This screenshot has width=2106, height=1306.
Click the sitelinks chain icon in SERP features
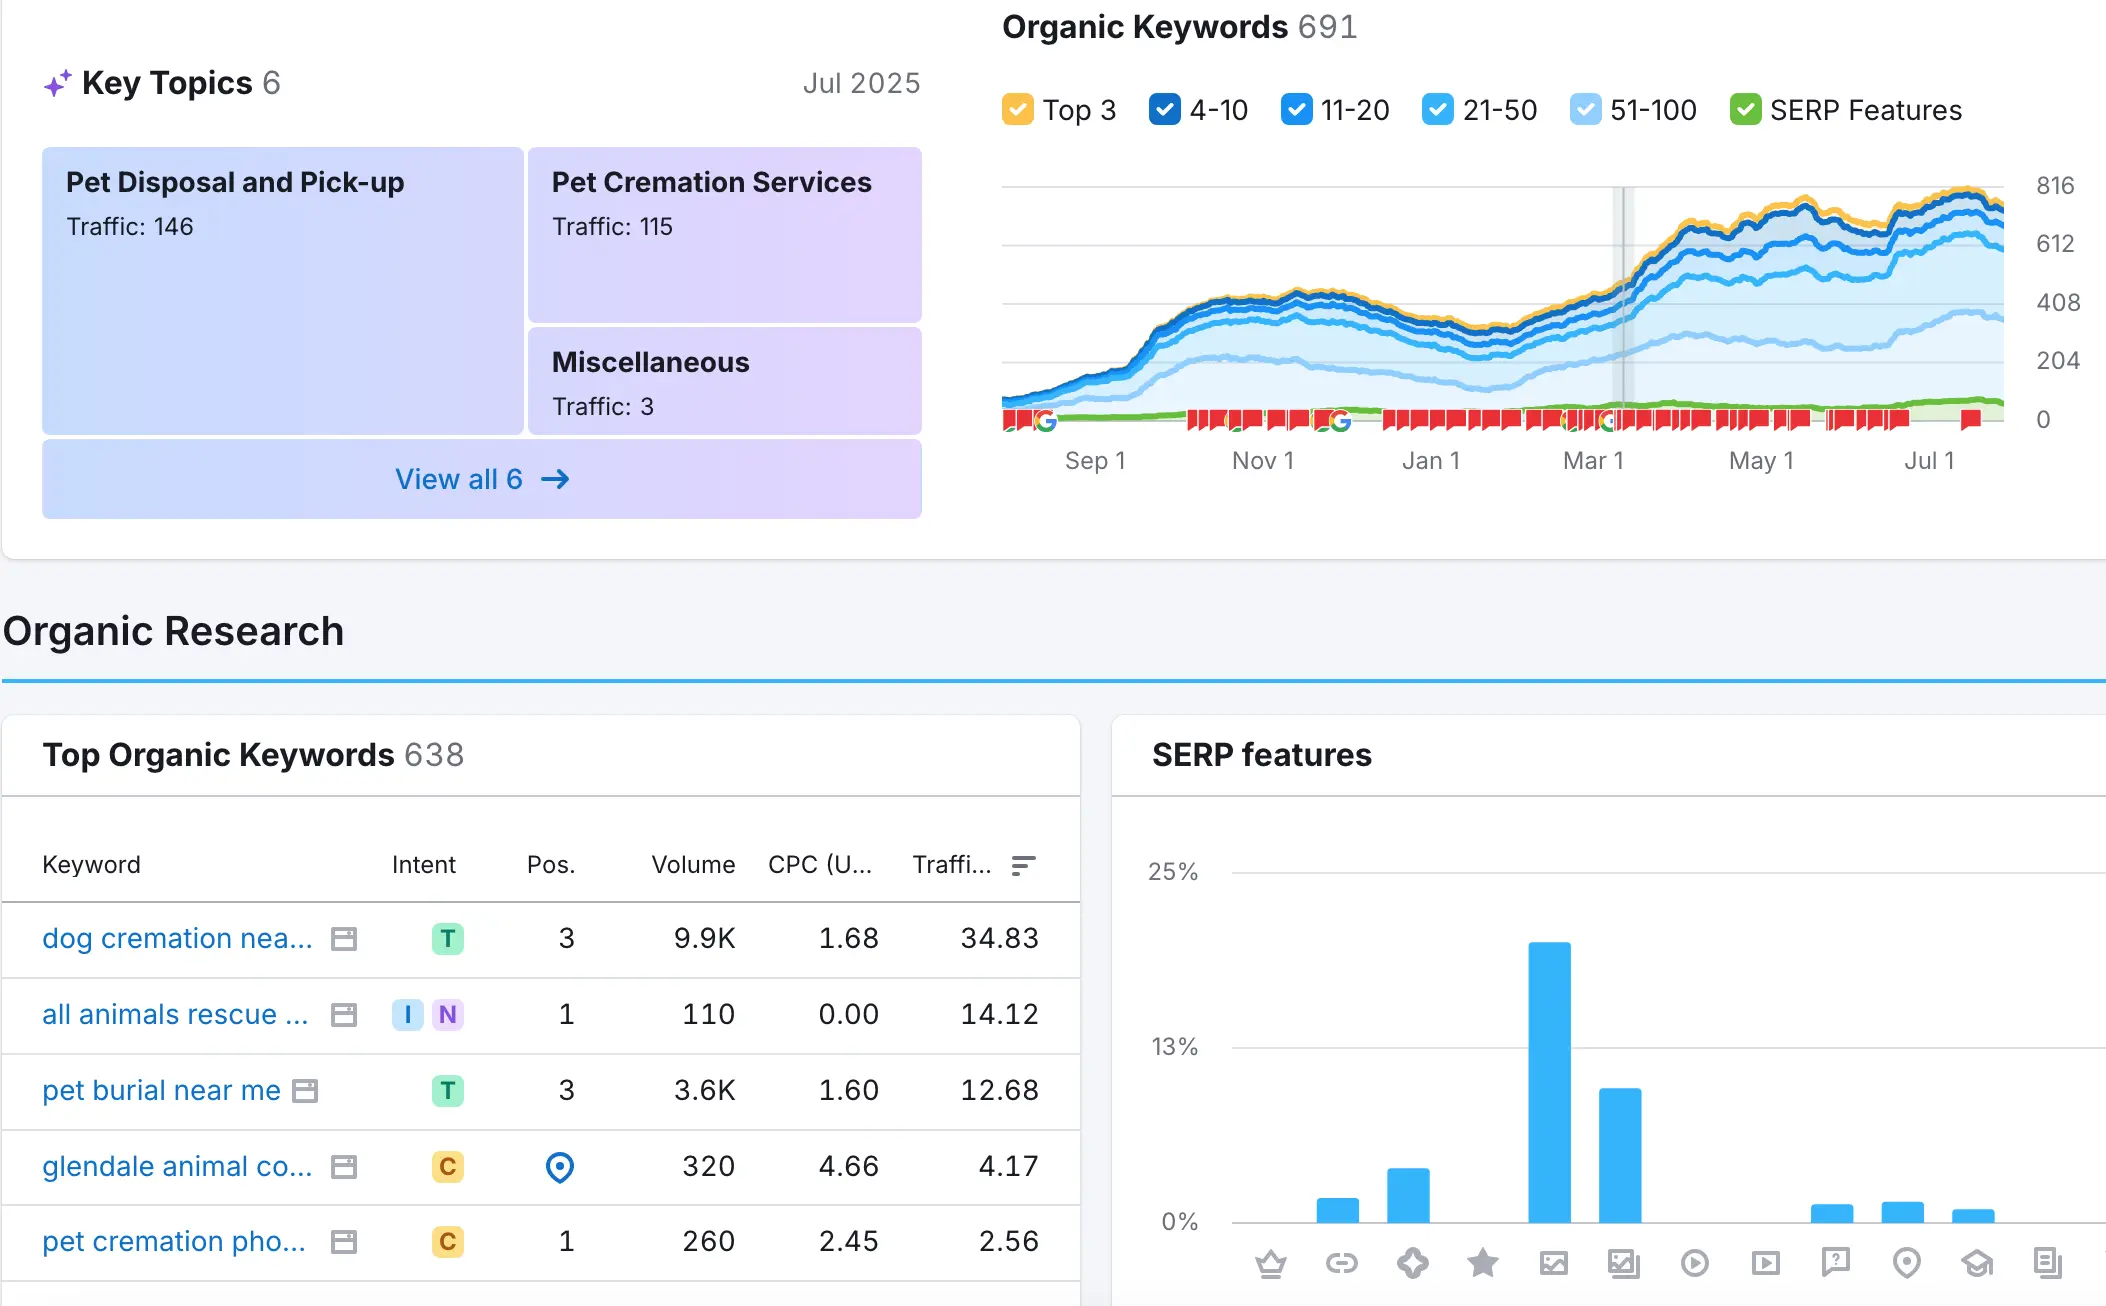coord(1341,1264)
